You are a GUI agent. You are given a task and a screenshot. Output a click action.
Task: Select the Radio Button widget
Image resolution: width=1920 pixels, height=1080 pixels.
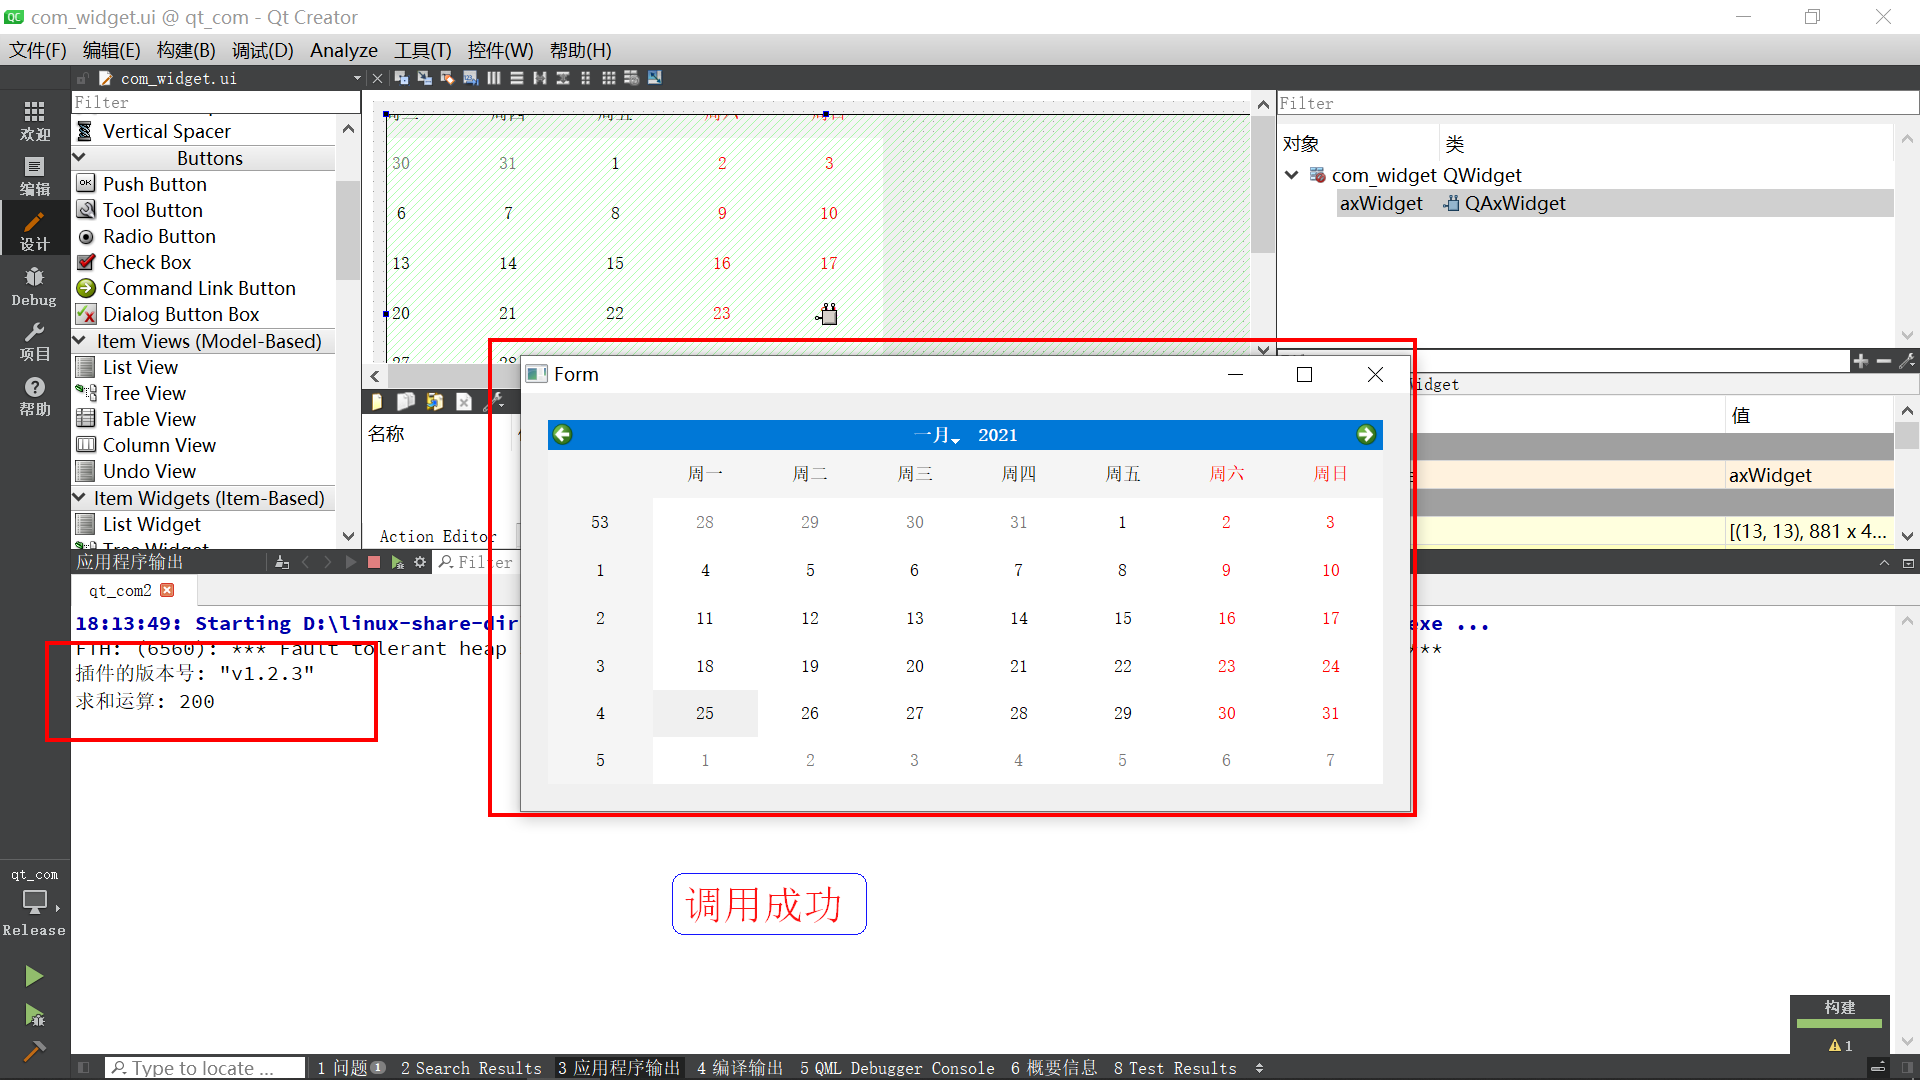(158, 236)
